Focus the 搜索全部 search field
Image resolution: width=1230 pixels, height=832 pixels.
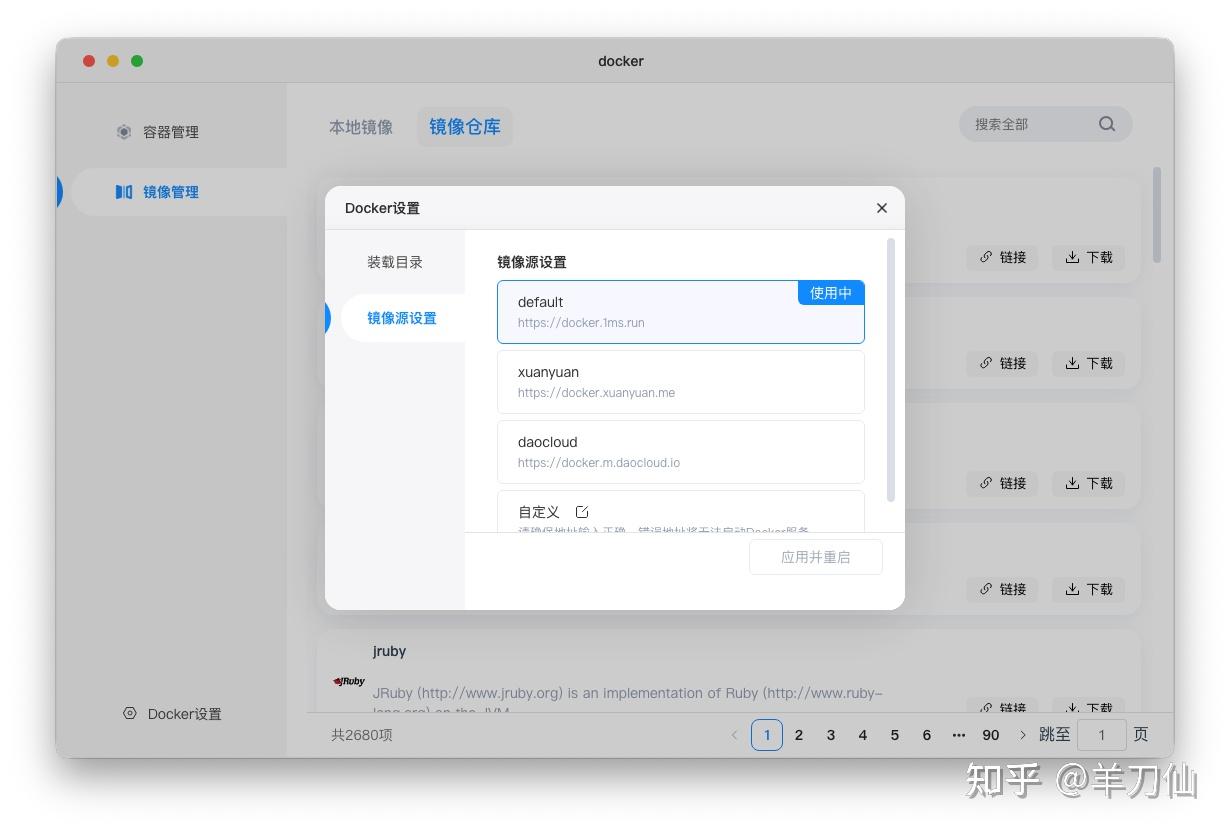[1045, 124]
